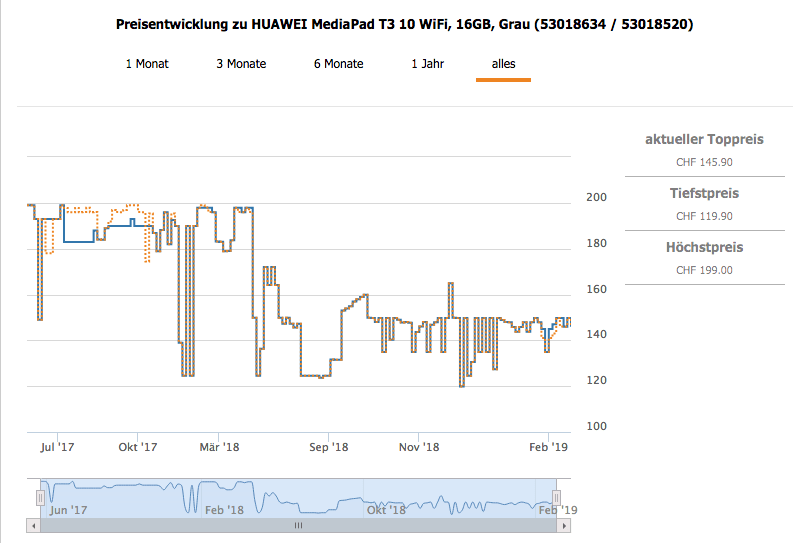Image resolution: width=793 pixels, height=543 pixels.
Task: Click the Höchstpreis heading
Action: (x=704, y=248)
